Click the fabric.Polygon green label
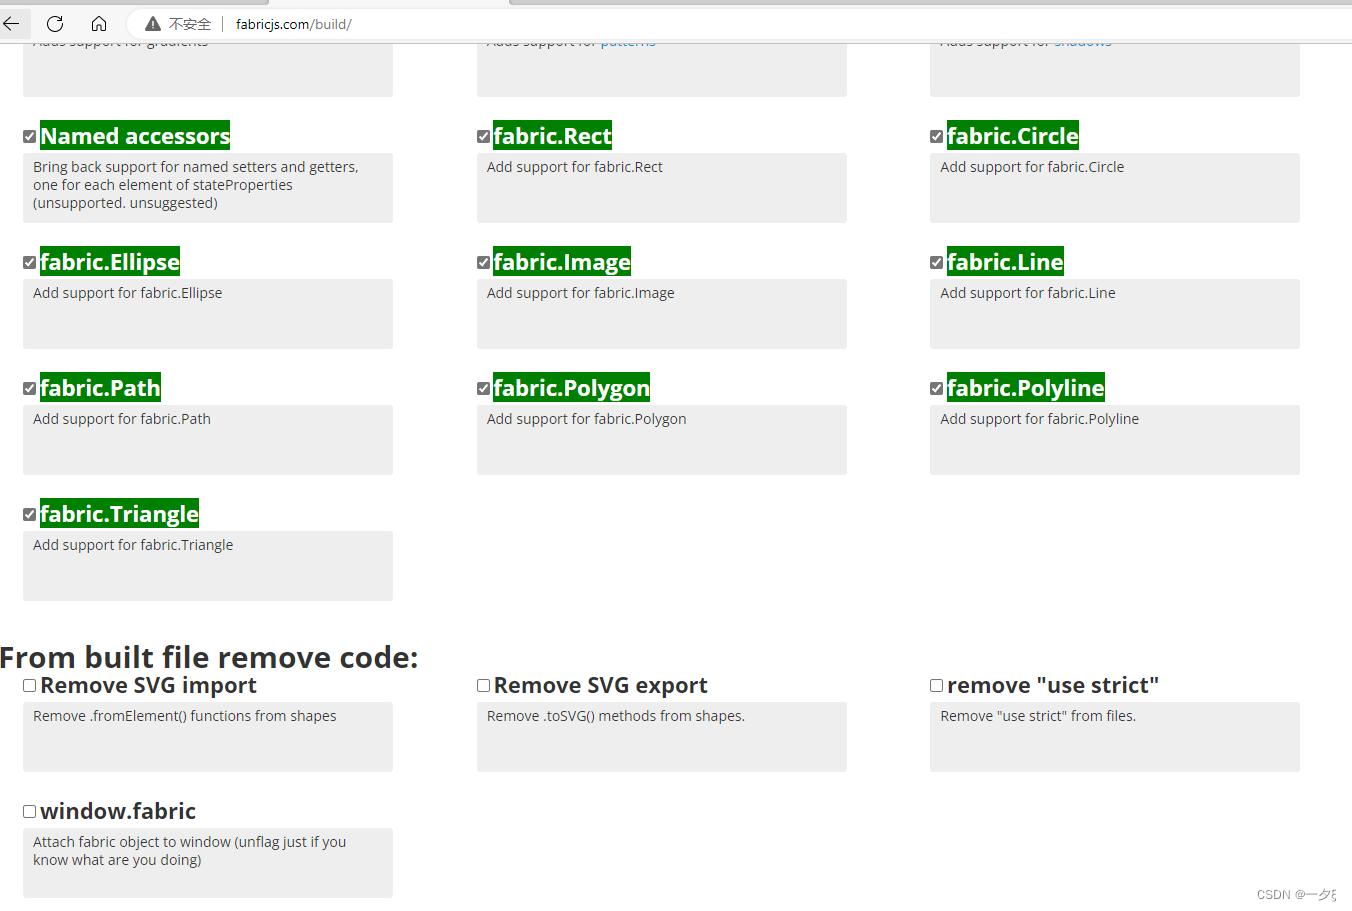The image size is (1352, 911). [572, 387]
